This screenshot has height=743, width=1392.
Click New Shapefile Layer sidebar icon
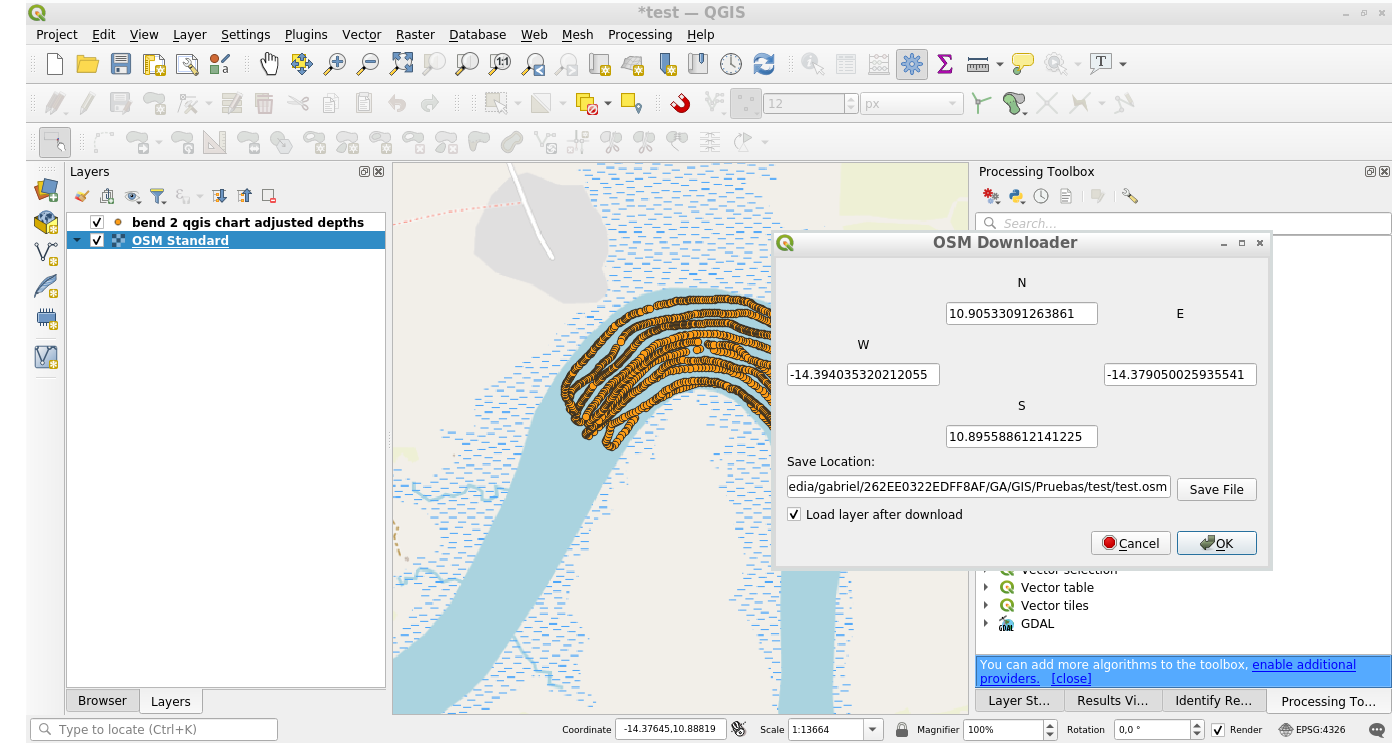click(x=46, y=253)
